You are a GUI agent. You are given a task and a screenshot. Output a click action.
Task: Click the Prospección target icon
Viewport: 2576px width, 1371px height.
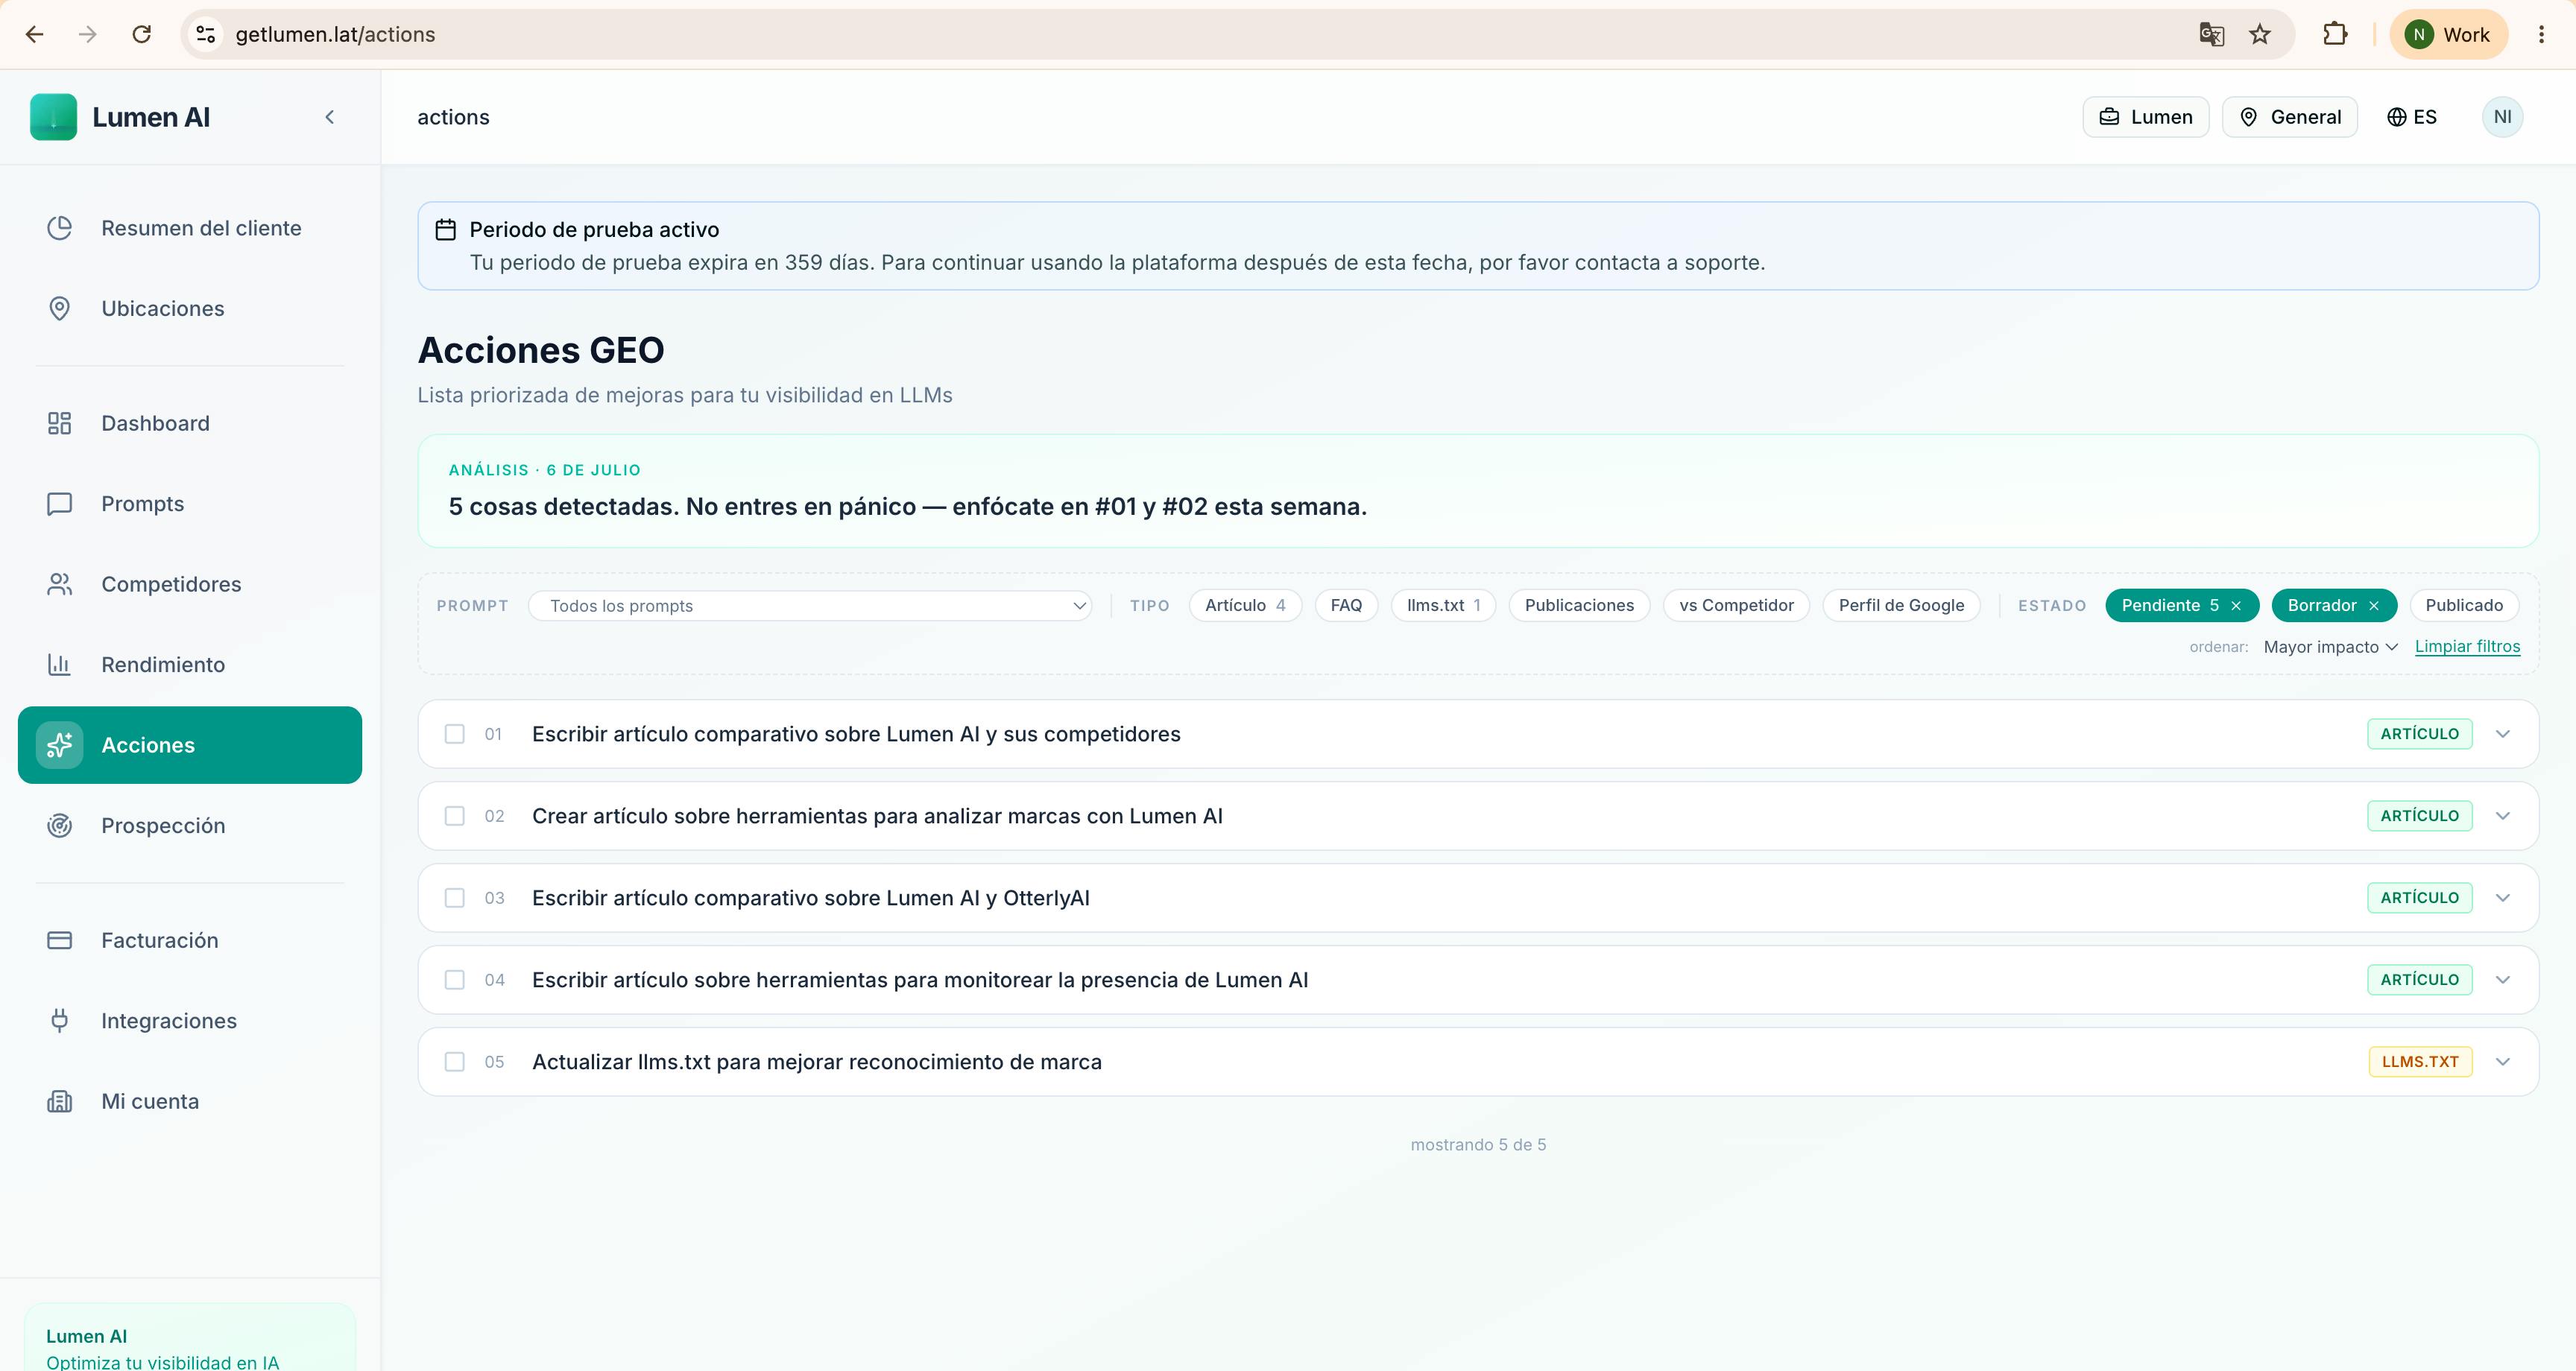pyautogui.click(x=60, y=826)
